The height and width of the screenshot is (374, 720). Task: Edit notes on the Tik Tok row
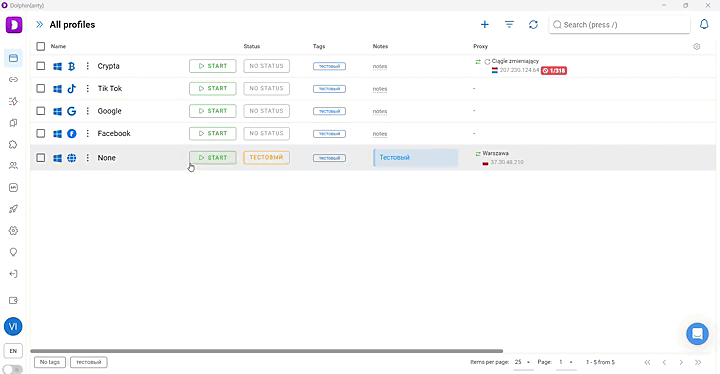point(380,89)
